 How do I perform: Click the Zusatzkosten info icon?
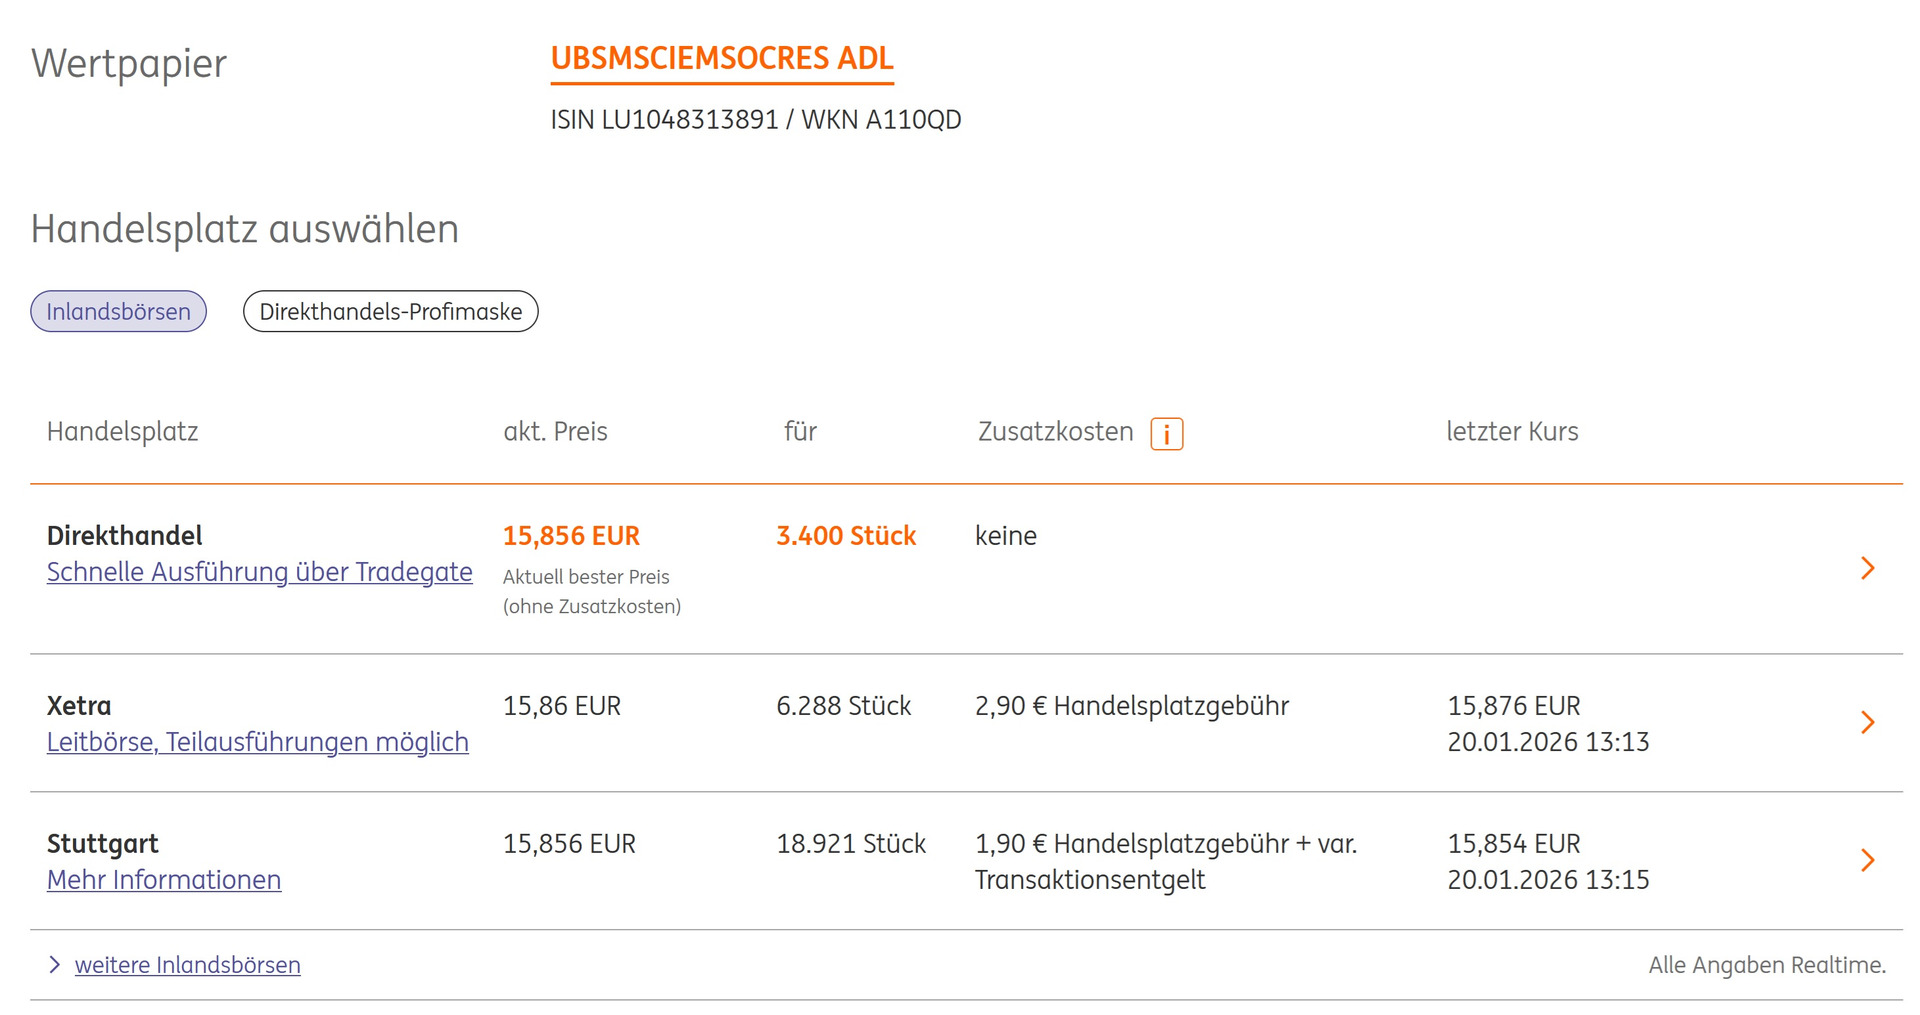point(1166,434)
